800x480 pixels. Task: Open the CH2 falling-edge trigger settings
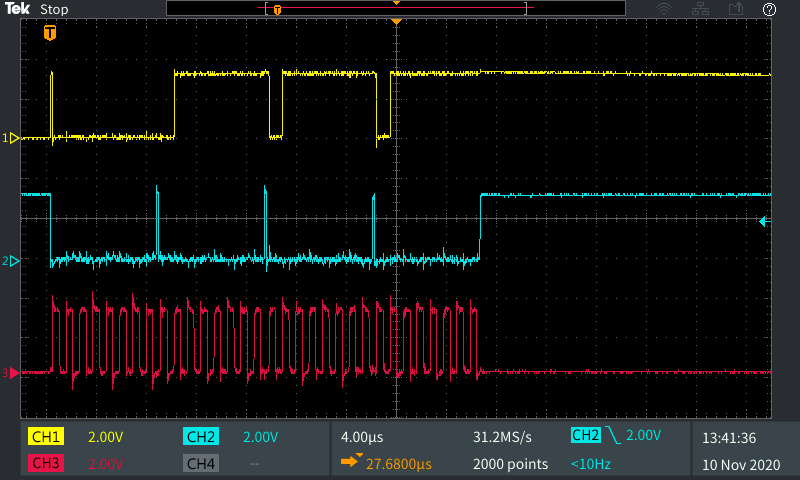tap(629, 436)
